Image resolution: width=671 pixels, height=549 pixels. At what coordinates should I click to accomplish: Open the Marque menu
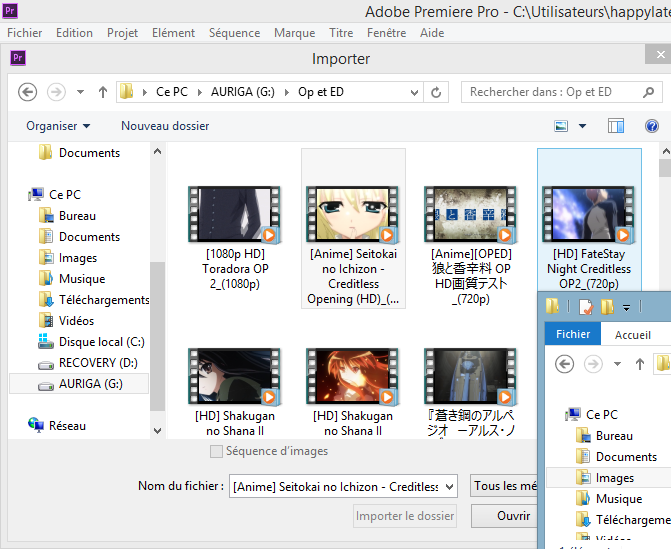(294, 33)
